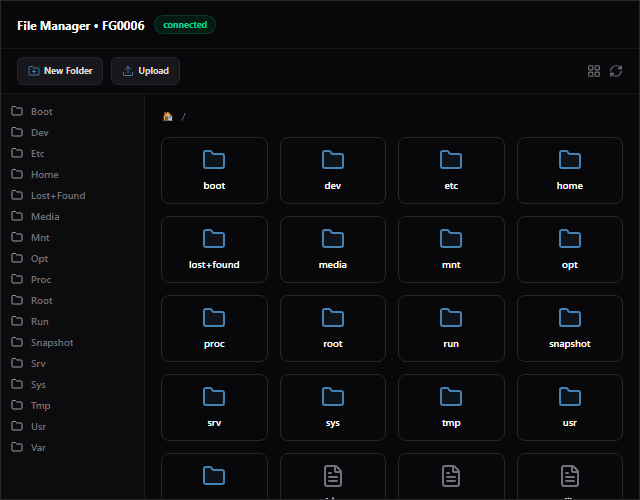640x500 pixels.
Task: Open the srv folder card
Action: tap(214, 407)
